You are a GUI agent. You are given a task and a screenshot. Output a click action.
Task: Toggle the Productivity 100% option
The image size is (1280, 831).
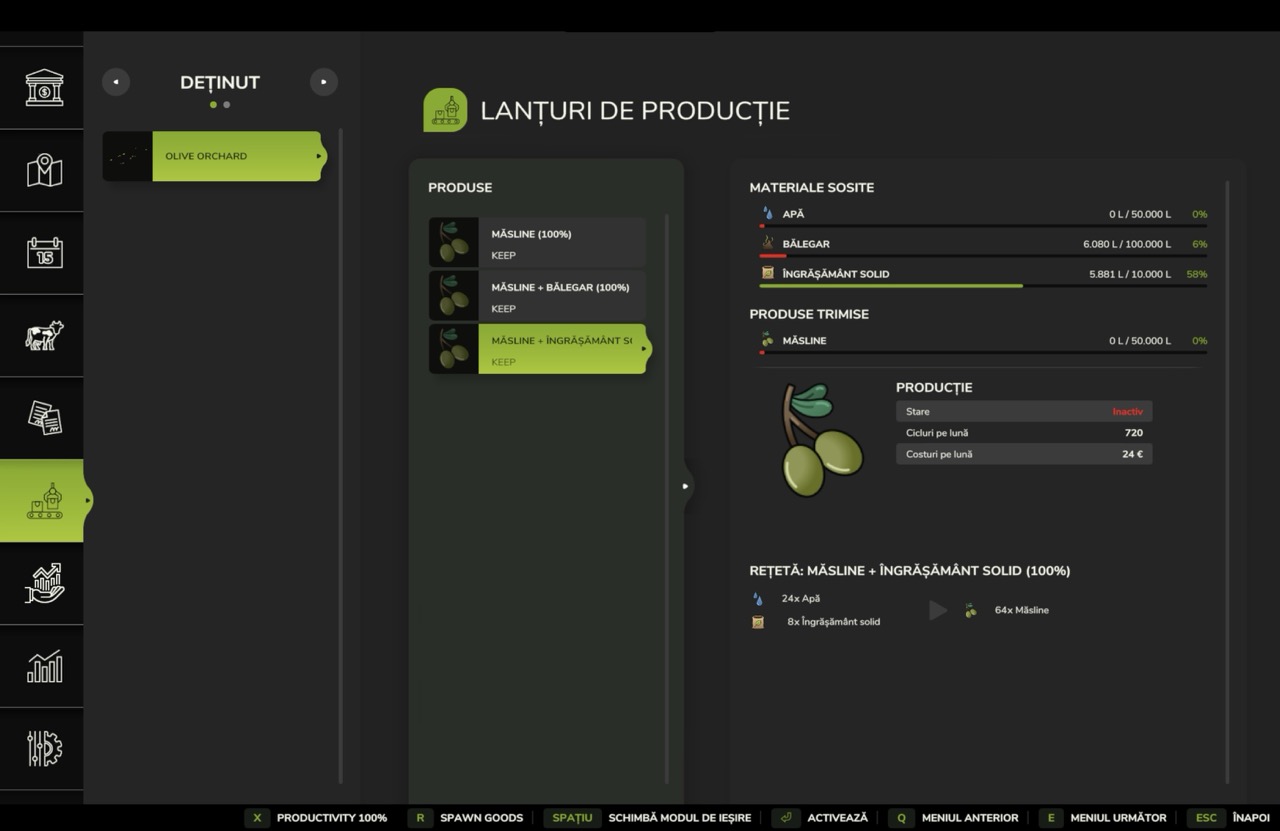click(x=318, y=818)
